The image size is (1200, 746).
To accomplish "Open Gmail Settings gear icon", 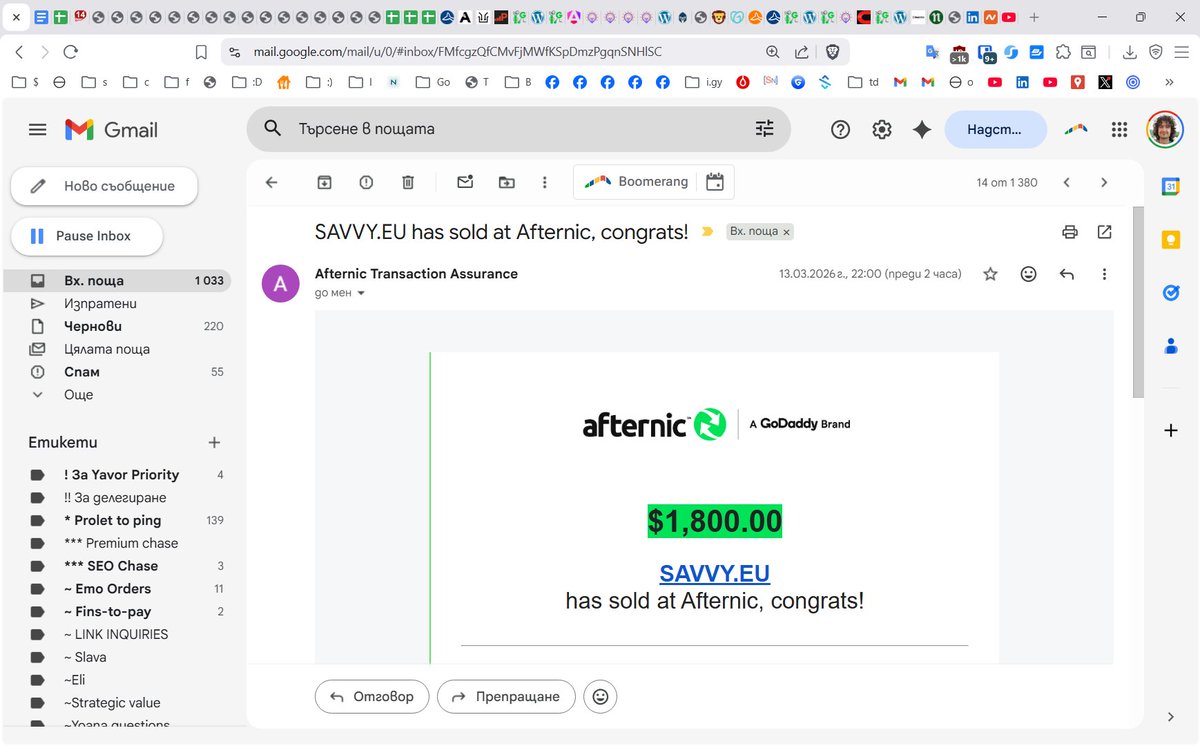I will point(881,129).
